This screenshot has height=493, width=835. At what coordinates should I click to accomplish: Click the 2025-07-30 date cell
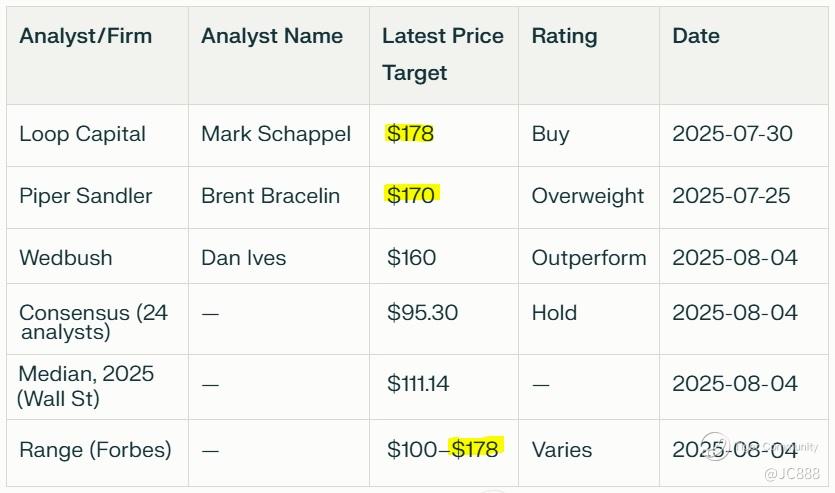tap(732, 134)
